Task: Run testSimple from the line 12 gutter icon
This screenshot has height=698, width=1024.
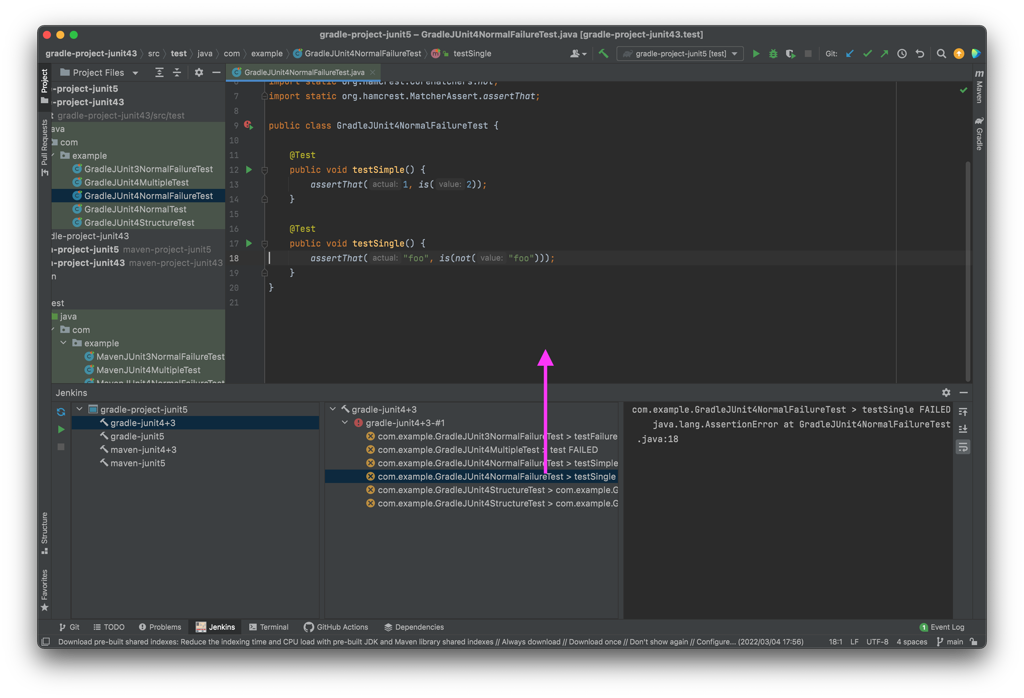Action: pos(249,170)
